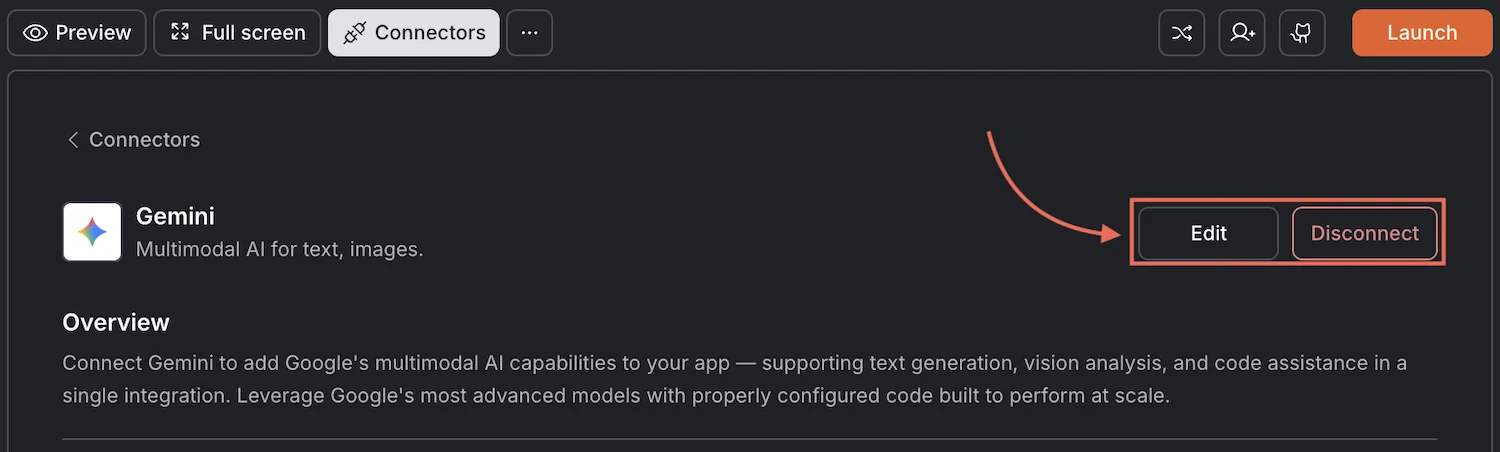1500x452 pixels.
Task: Click the shuffle arrows icon button
Action: pos(1181,33)
